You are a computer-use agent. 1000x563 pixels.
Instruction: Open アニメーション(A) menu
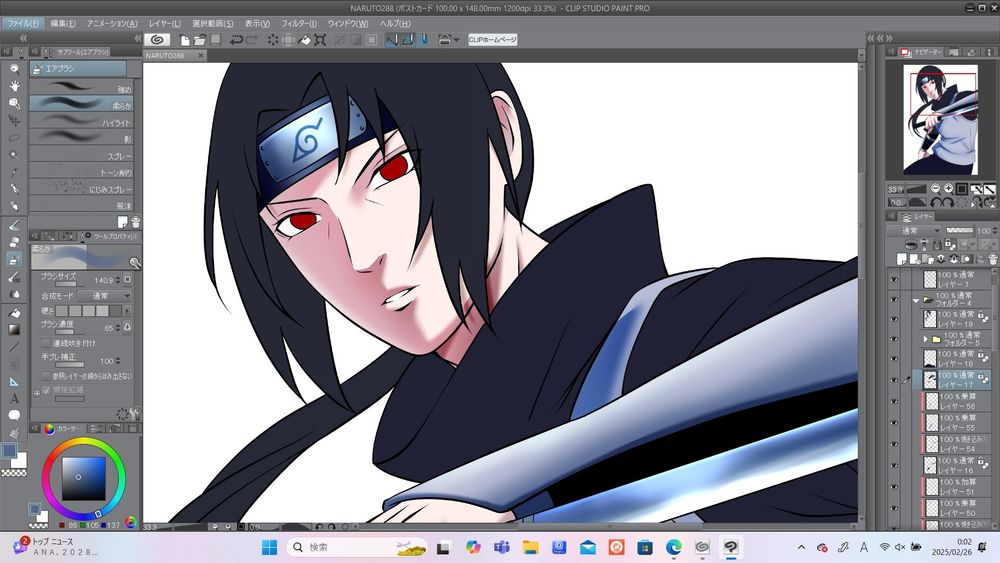click(x=112, y=23)
